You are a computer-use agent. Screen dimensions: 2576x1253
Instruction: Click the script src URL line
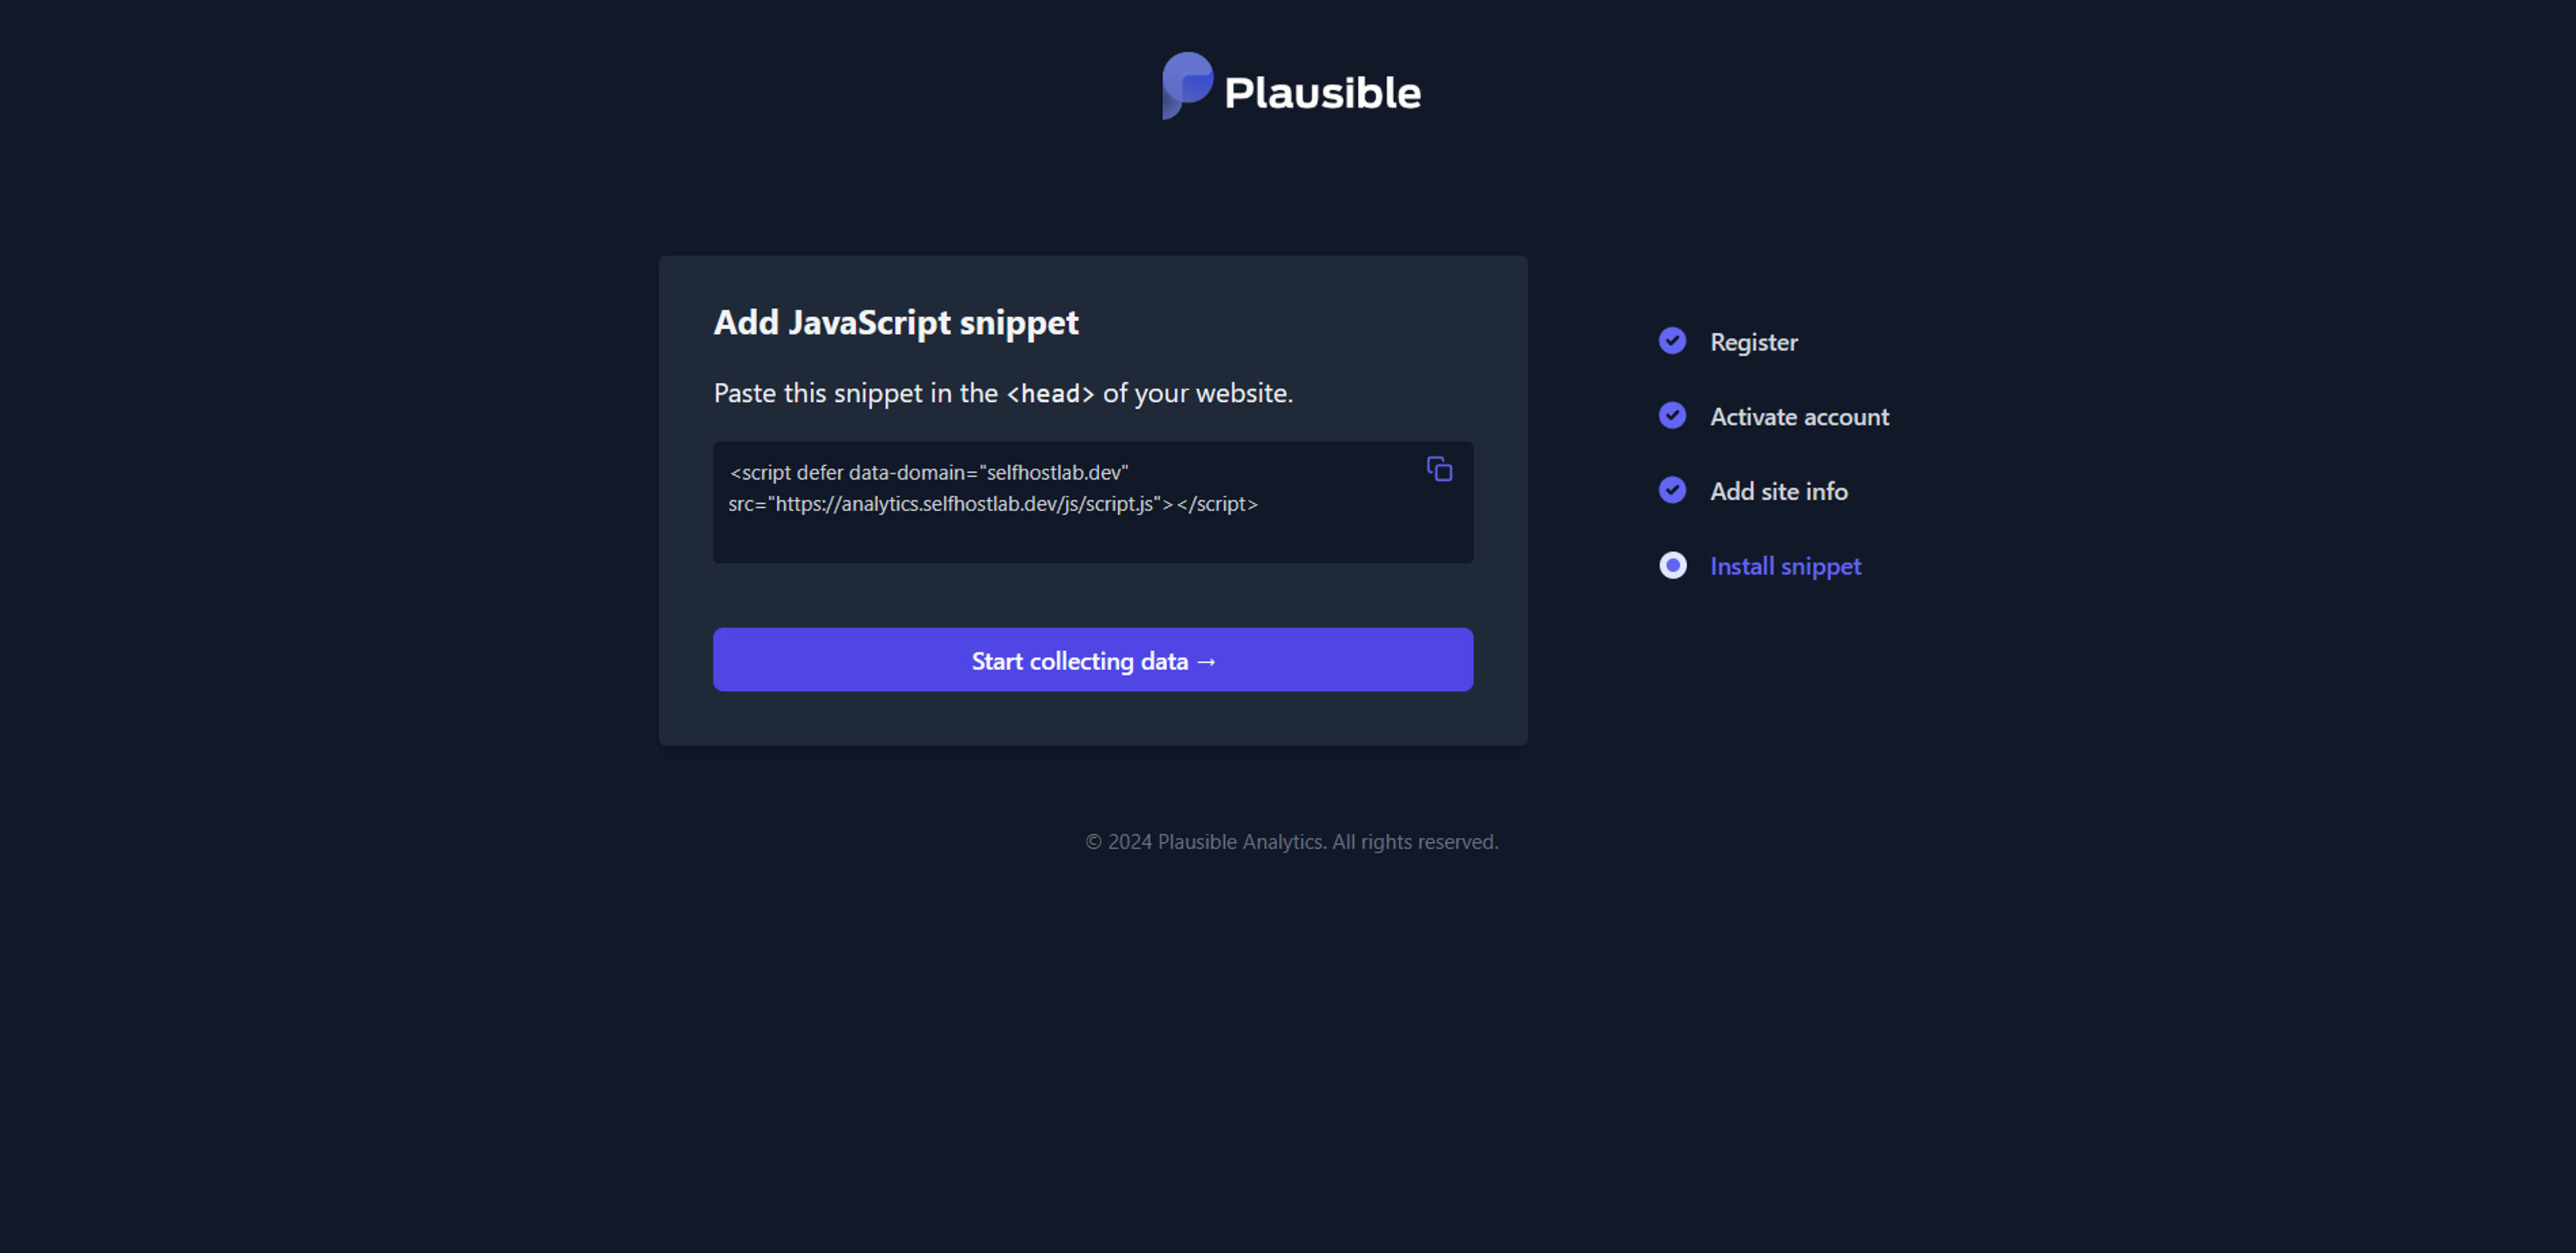(993, 504)
